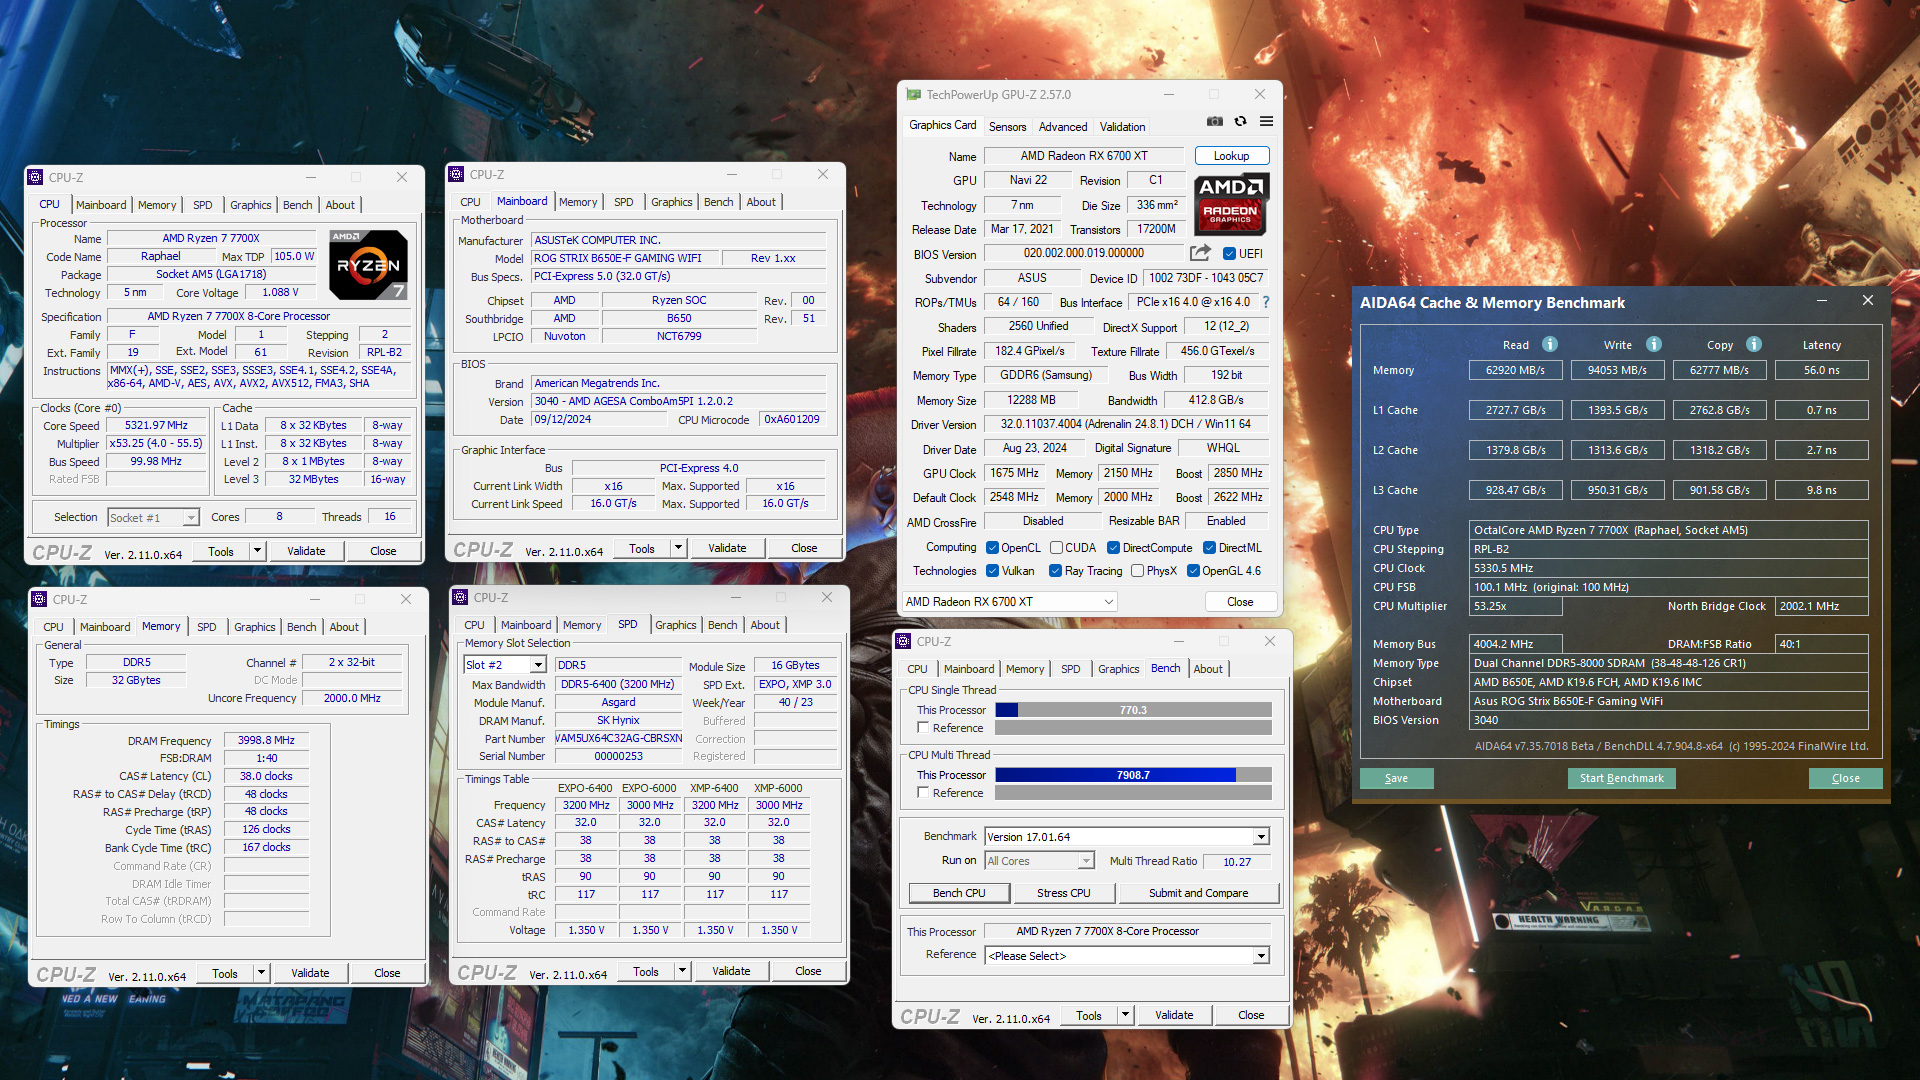1920x1080 pixels.
Task: Toggle Vulkan technologies checkbox
Action: 992,571
